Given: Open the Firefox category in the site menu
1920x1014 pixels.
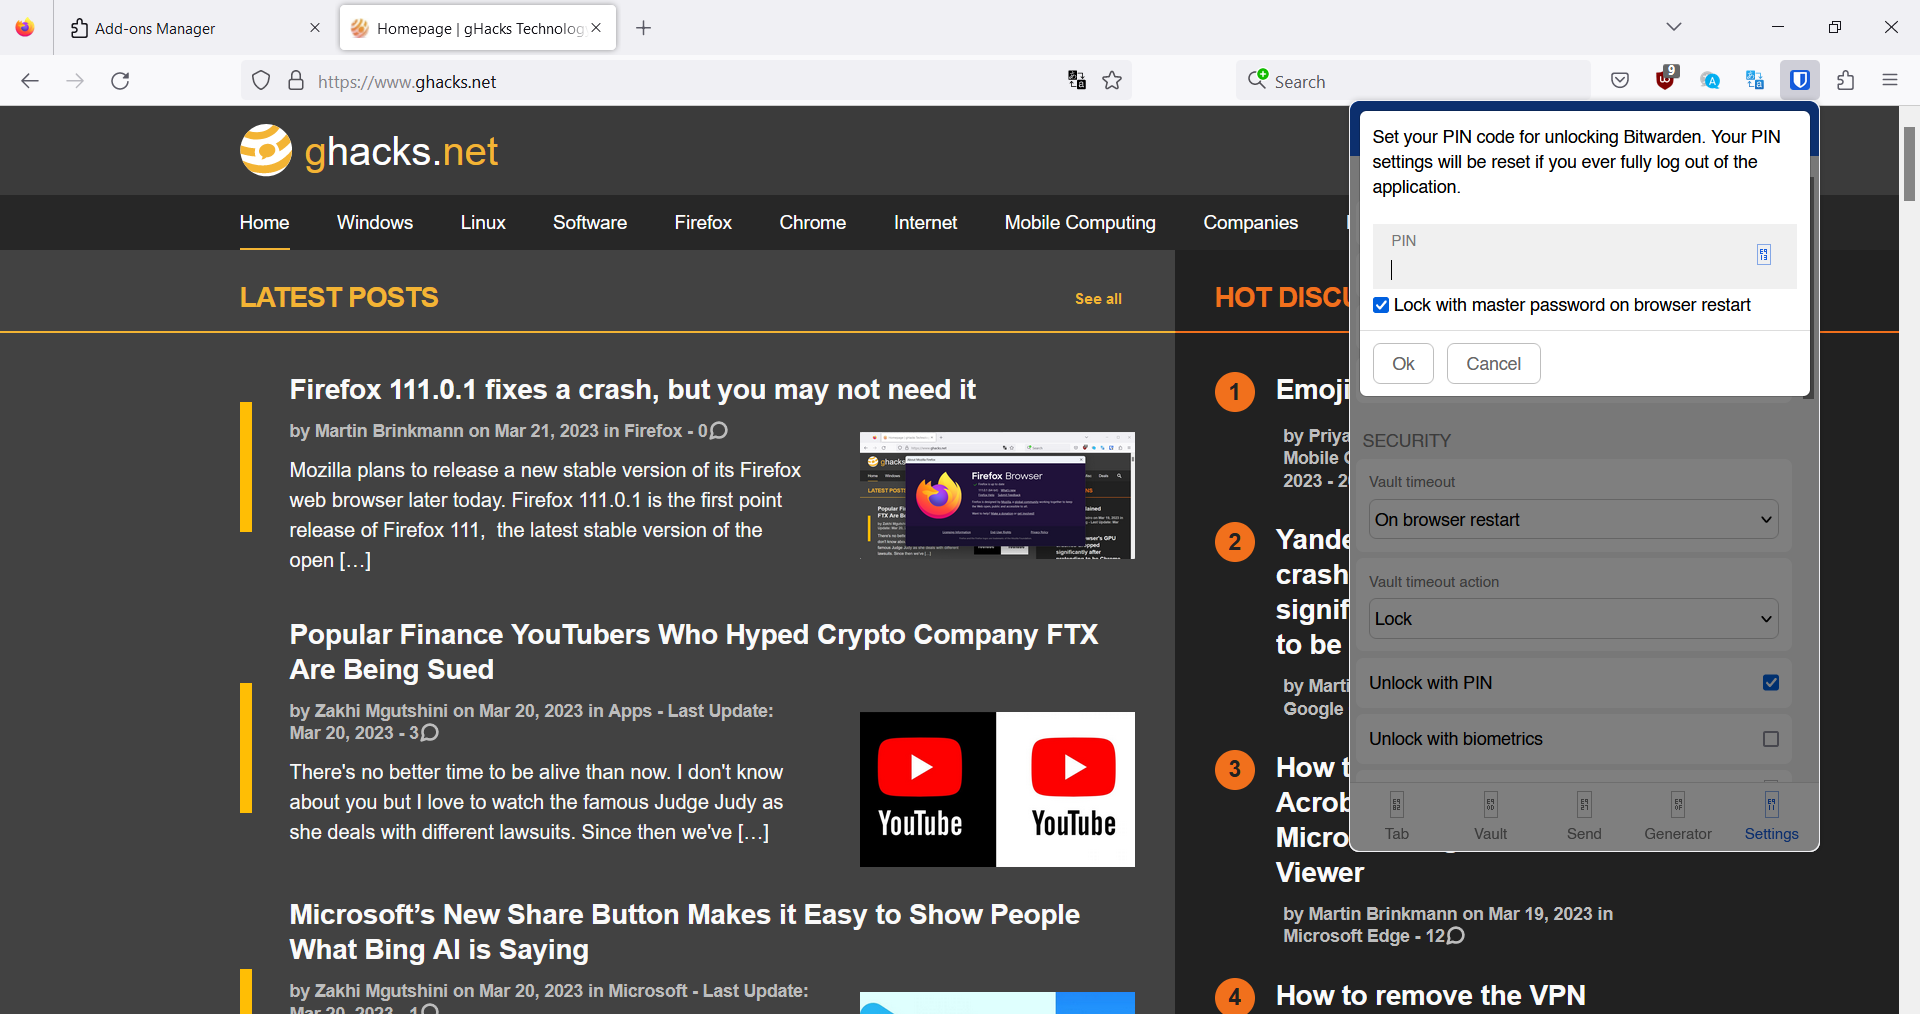Looking at the screenshot, I should (702, 223).
